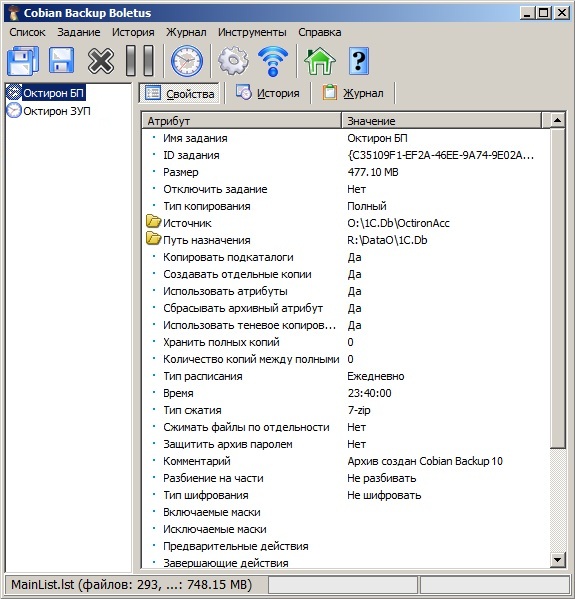Open the Задание menu

click(79, 32)
